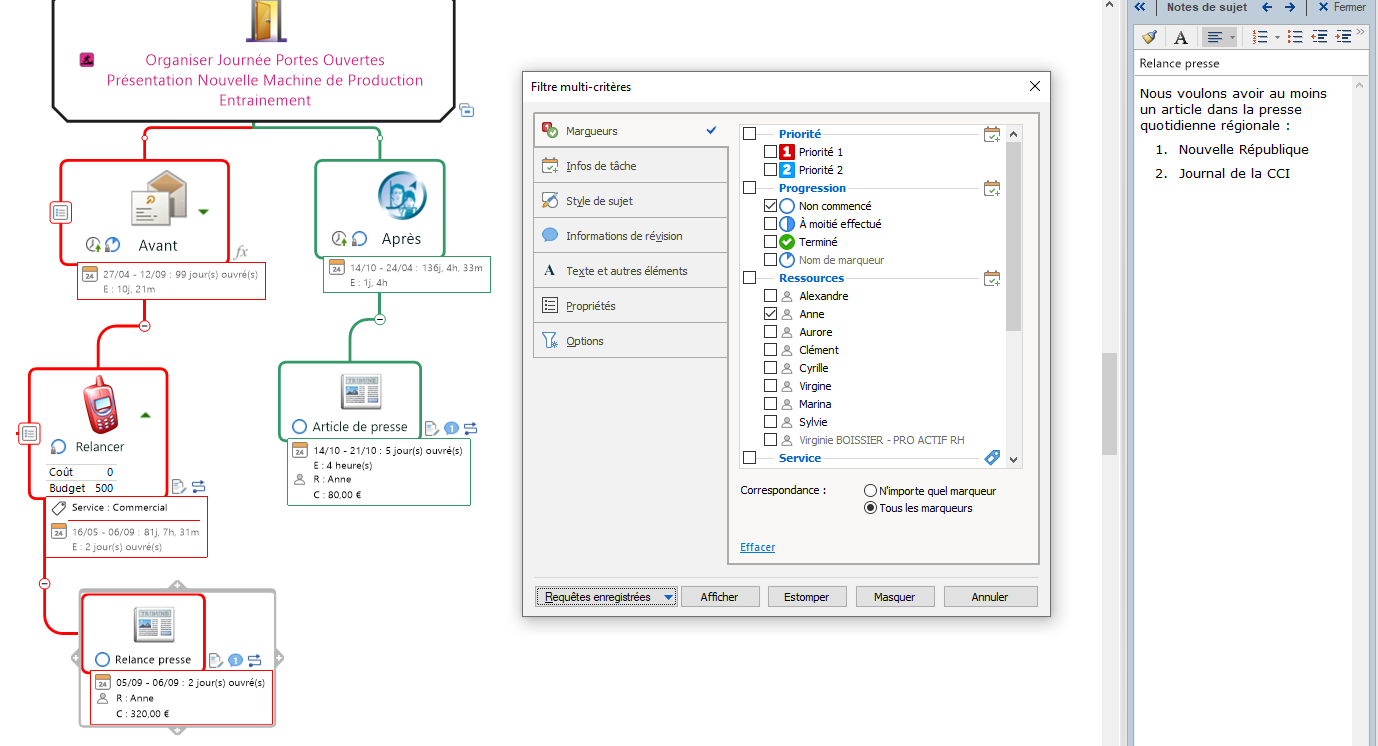Click the format painter brush in notes toolbar
Screen dimensions: 1378x746
coord(1150,37)
